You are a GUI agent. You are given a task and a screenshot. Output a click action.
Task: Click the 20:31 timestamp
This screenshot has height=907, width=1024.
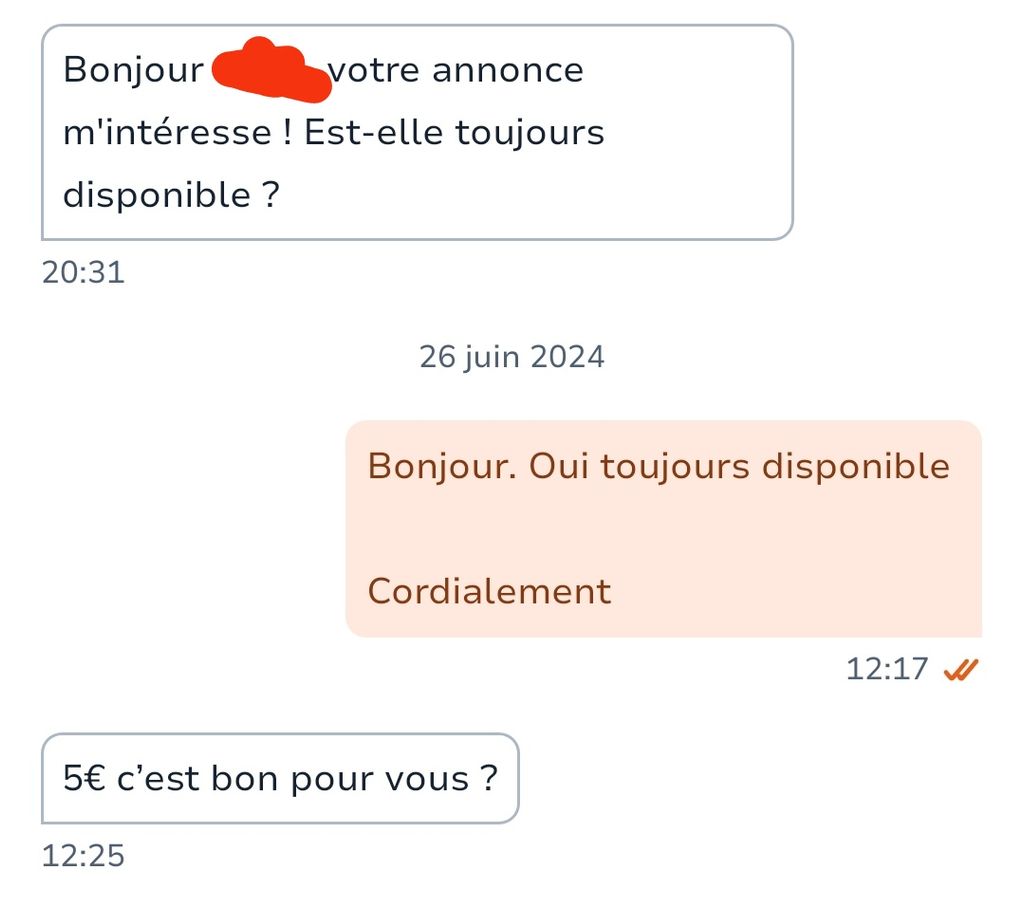(x=83, y=272)
